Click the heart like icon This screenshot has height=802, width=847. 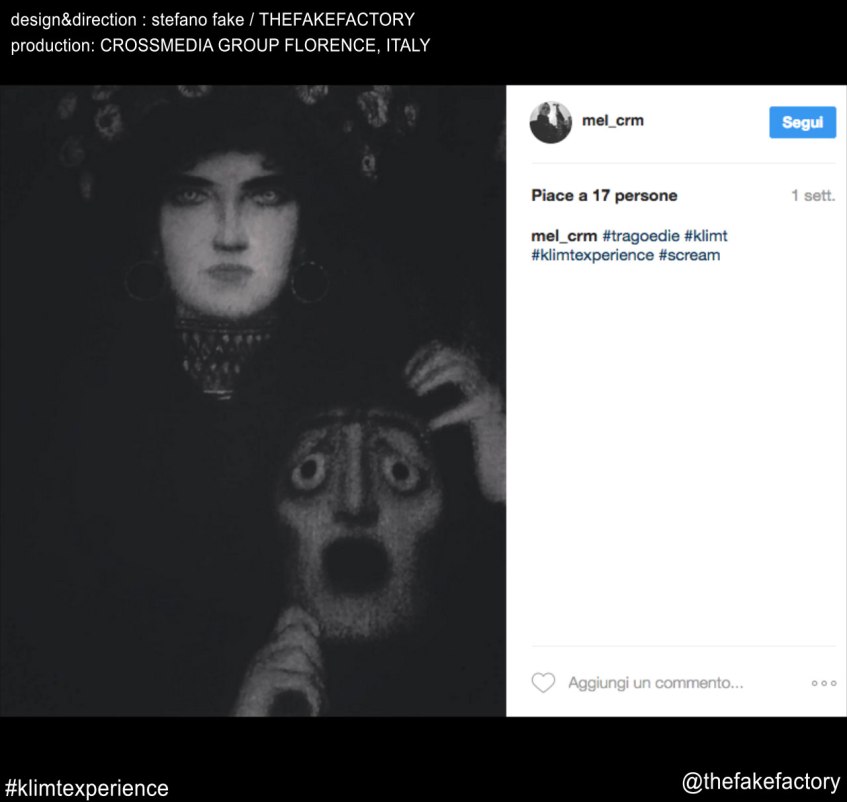pos(543,683)
